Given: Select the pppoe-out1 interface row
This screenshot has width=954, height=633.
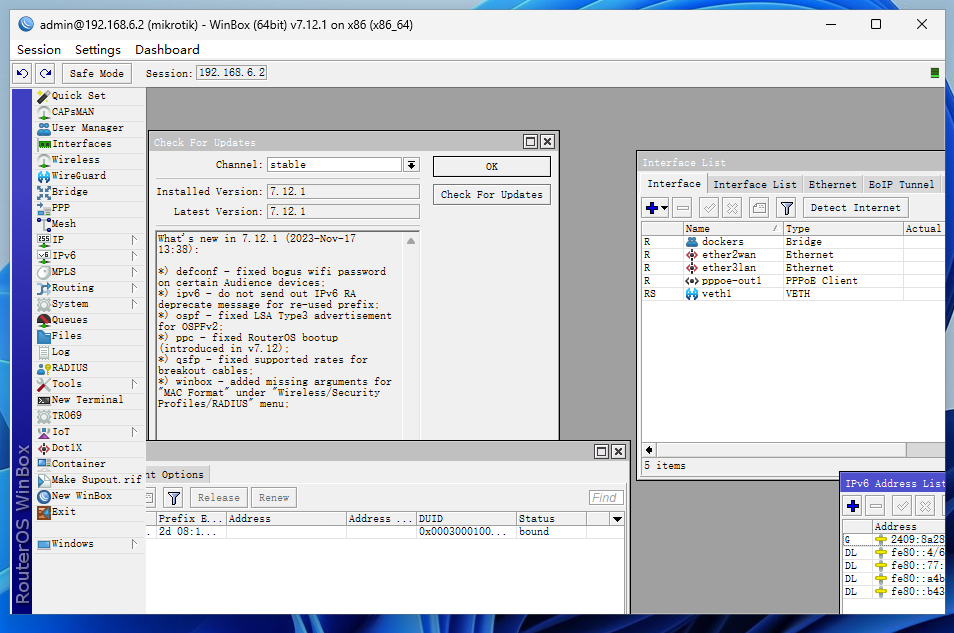Looking at the screenshot, I should [793, 281].
